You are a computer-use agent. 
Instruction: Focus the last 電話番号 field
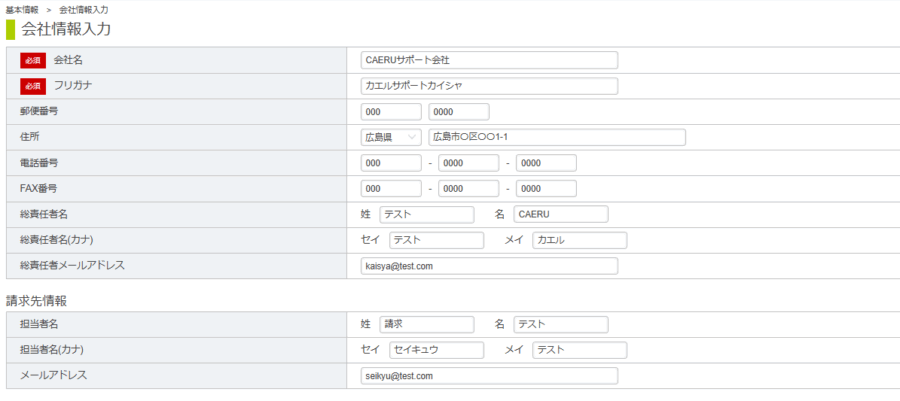coord(546,163)
